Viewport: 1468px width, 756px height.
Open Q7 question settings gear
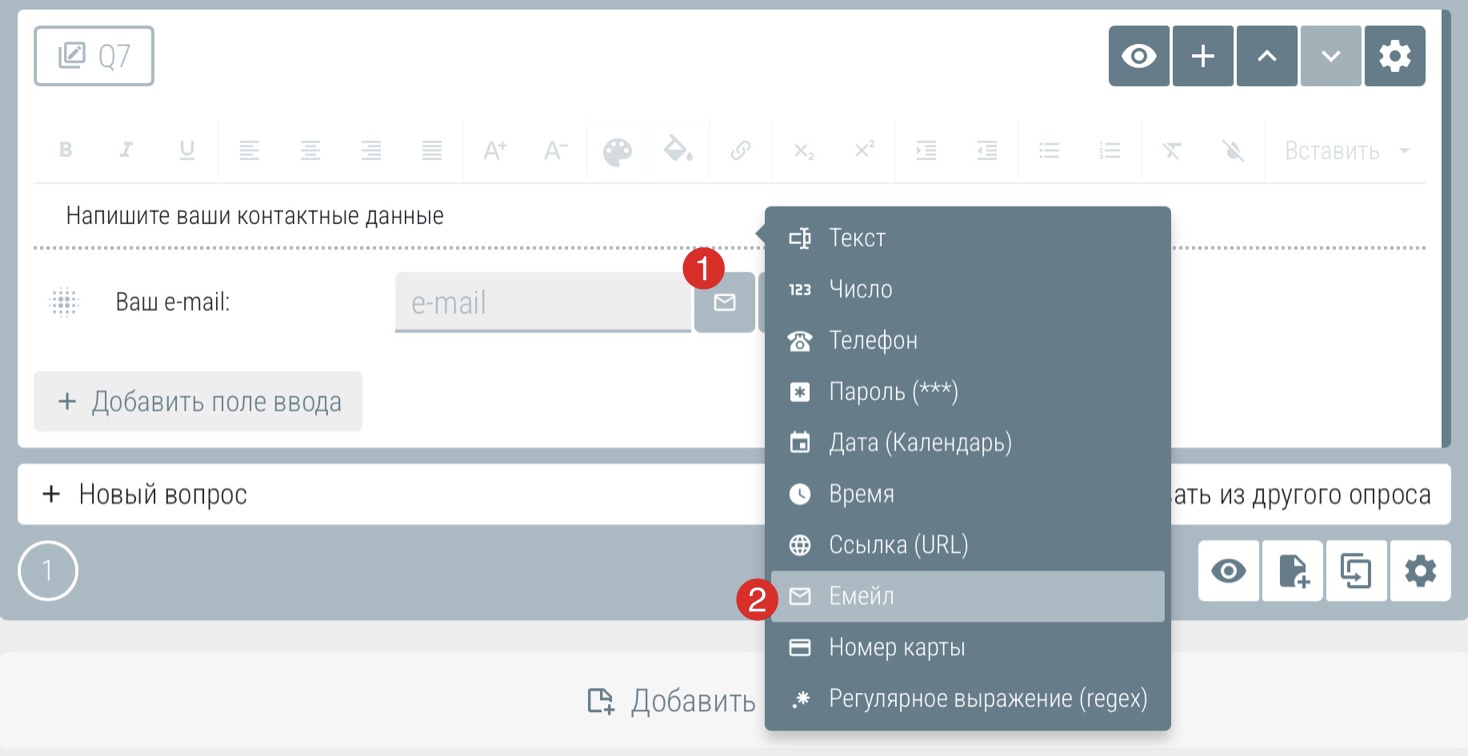coord(1395,56)
